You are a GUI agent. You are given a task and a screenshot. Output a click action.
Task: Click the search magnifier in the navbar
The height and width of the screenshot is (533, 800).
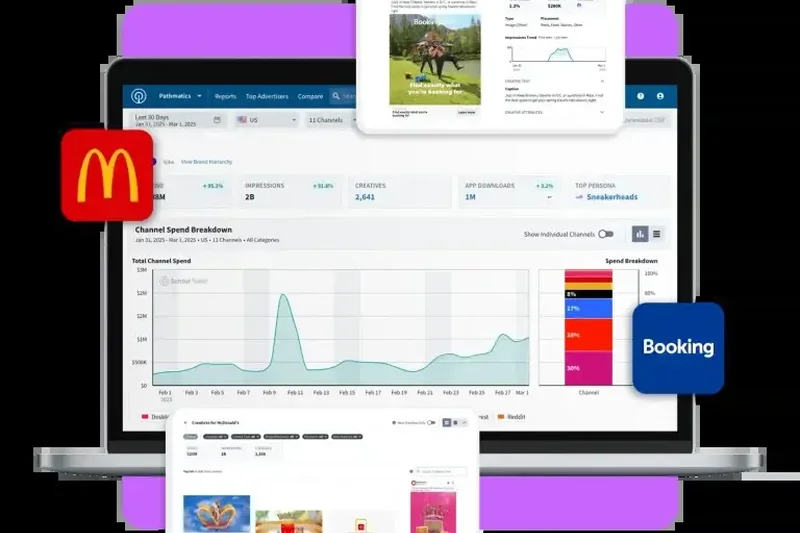(x=336, y=96)
